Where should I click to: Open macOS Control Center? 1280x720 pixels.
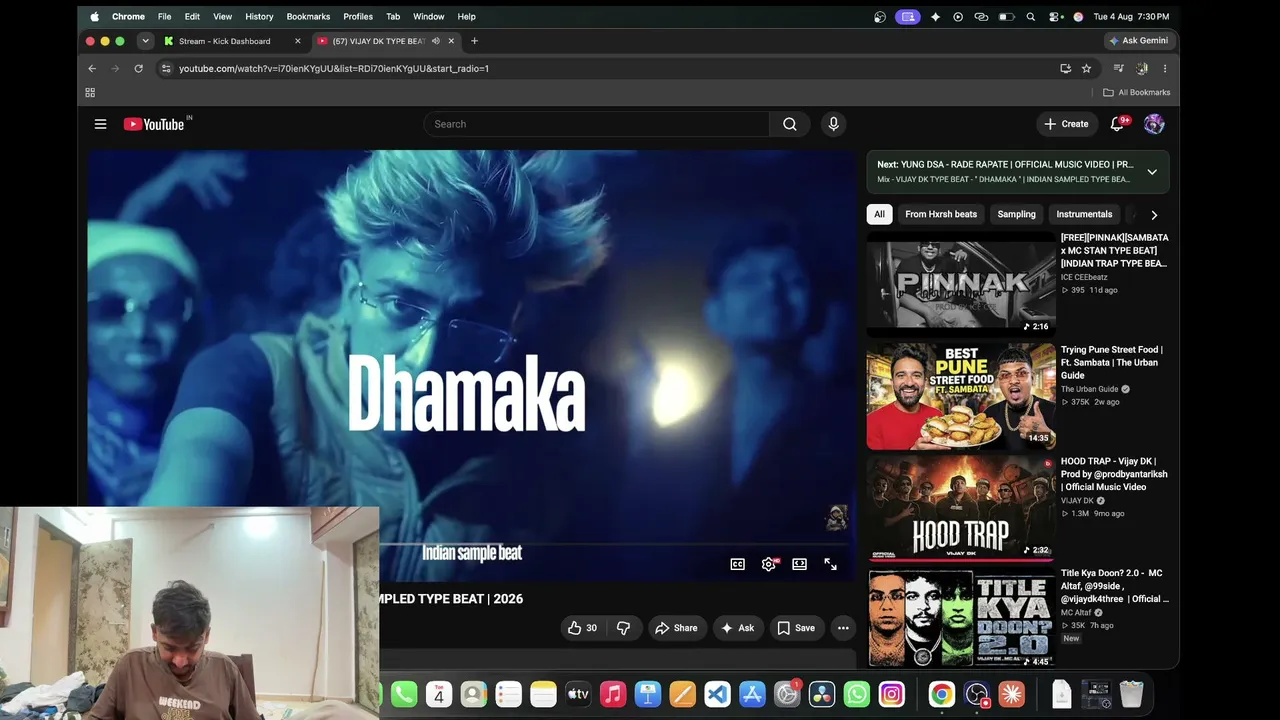point(1056,16)
